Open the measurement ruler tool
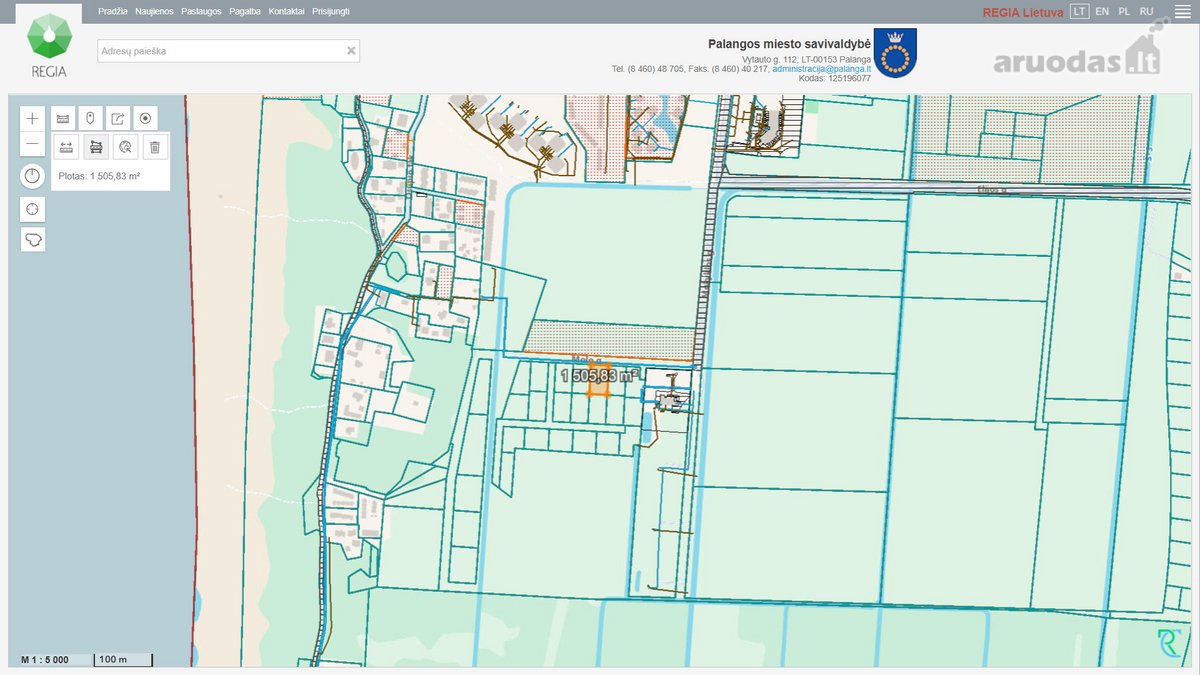This screenshot has height=675, width=1200. coord(63,118)
